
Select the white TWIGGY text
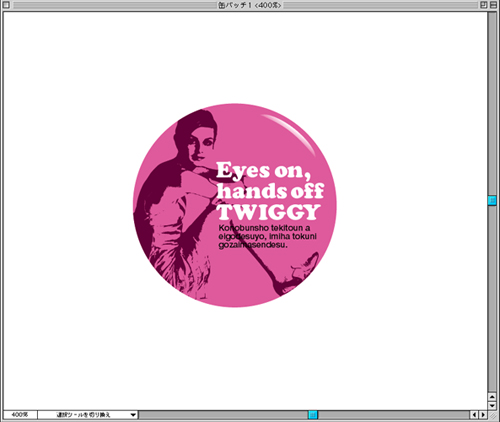[269, 212]
